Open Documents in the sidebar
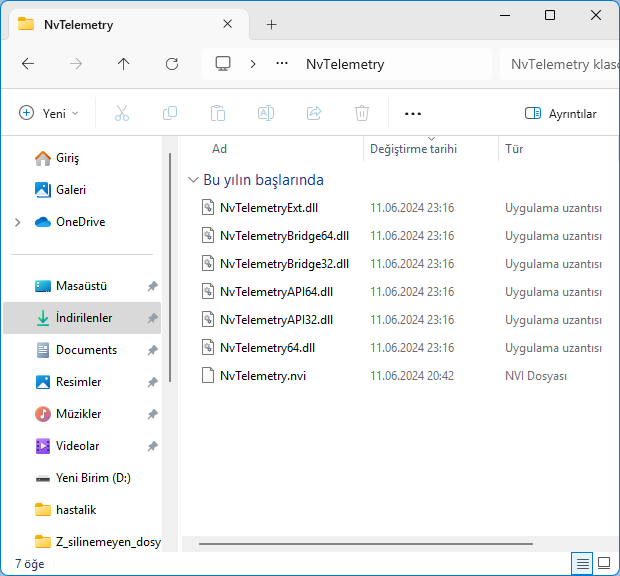Viewport: 620px width, 576px height. click(x=86, y=350)
